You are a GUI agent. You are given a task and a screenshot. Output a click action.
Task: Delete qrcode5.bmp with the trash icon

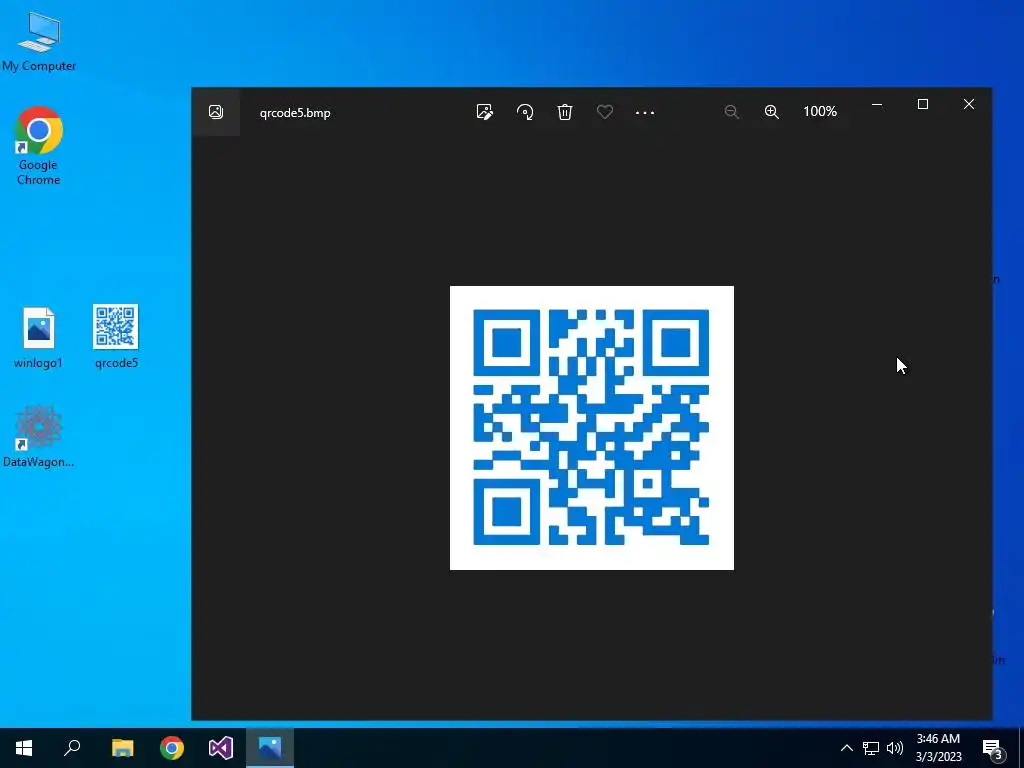[565, 112]
